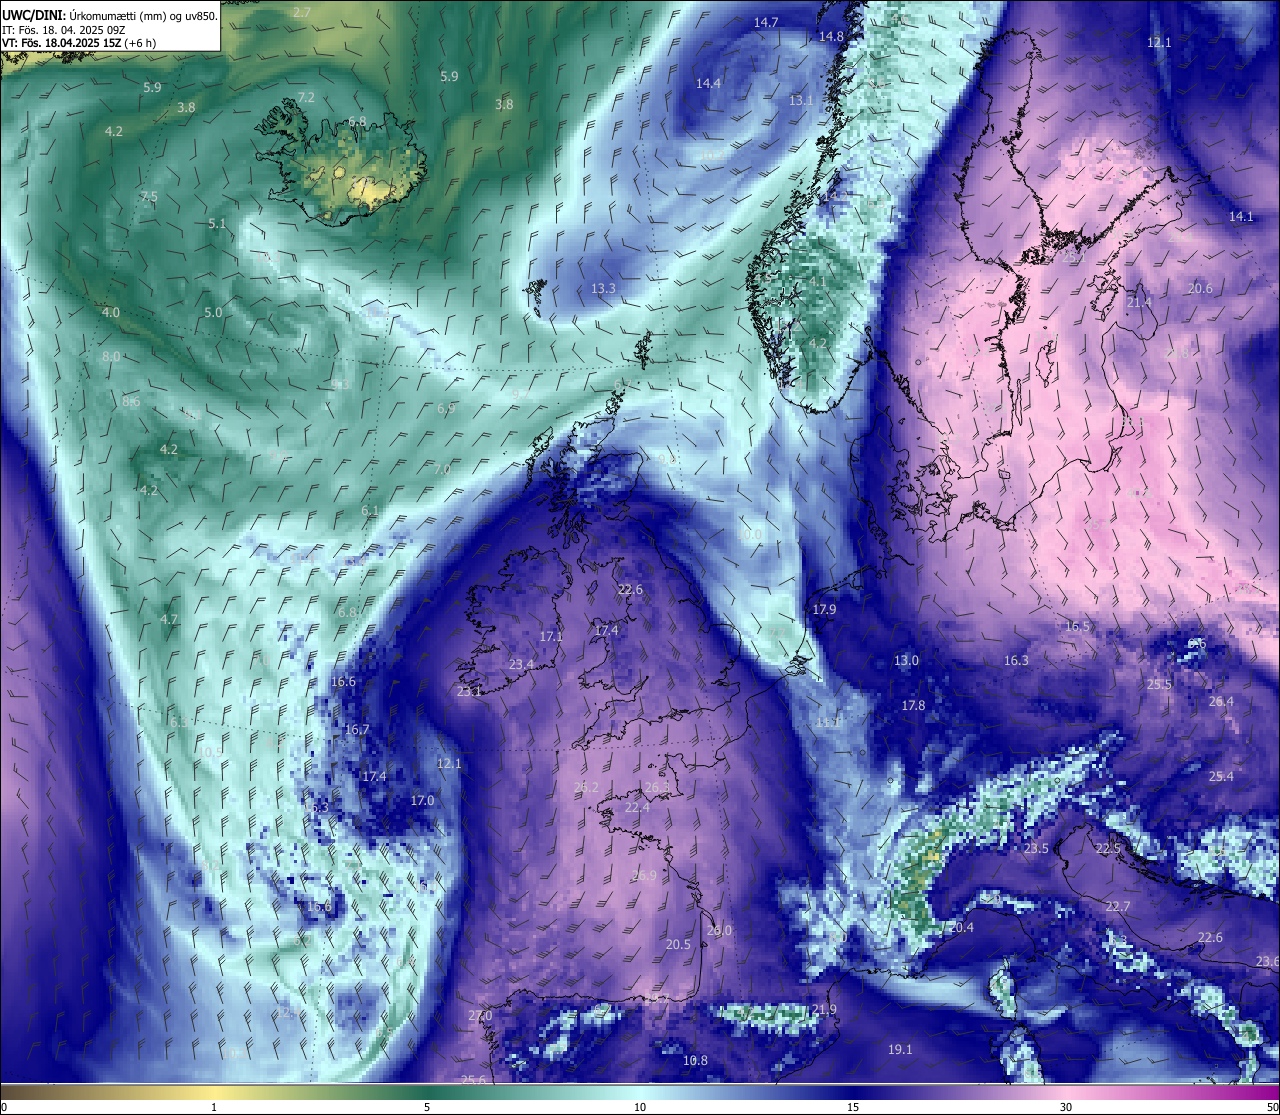1280x1115 pixels.
Task: Click the 50 tick label on the color scale
Action: coord(1271,1106)
